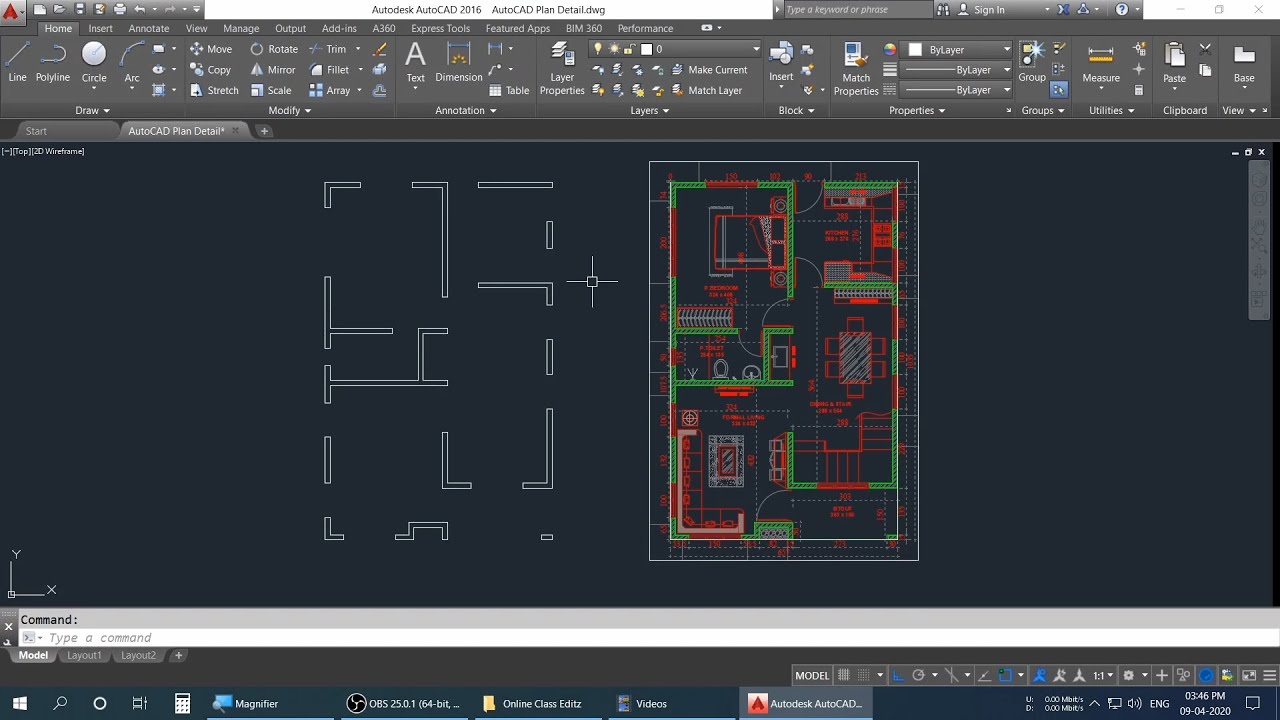Activate the Fillet command
The height and width of the screenshot is (720, 1280).
329,70
